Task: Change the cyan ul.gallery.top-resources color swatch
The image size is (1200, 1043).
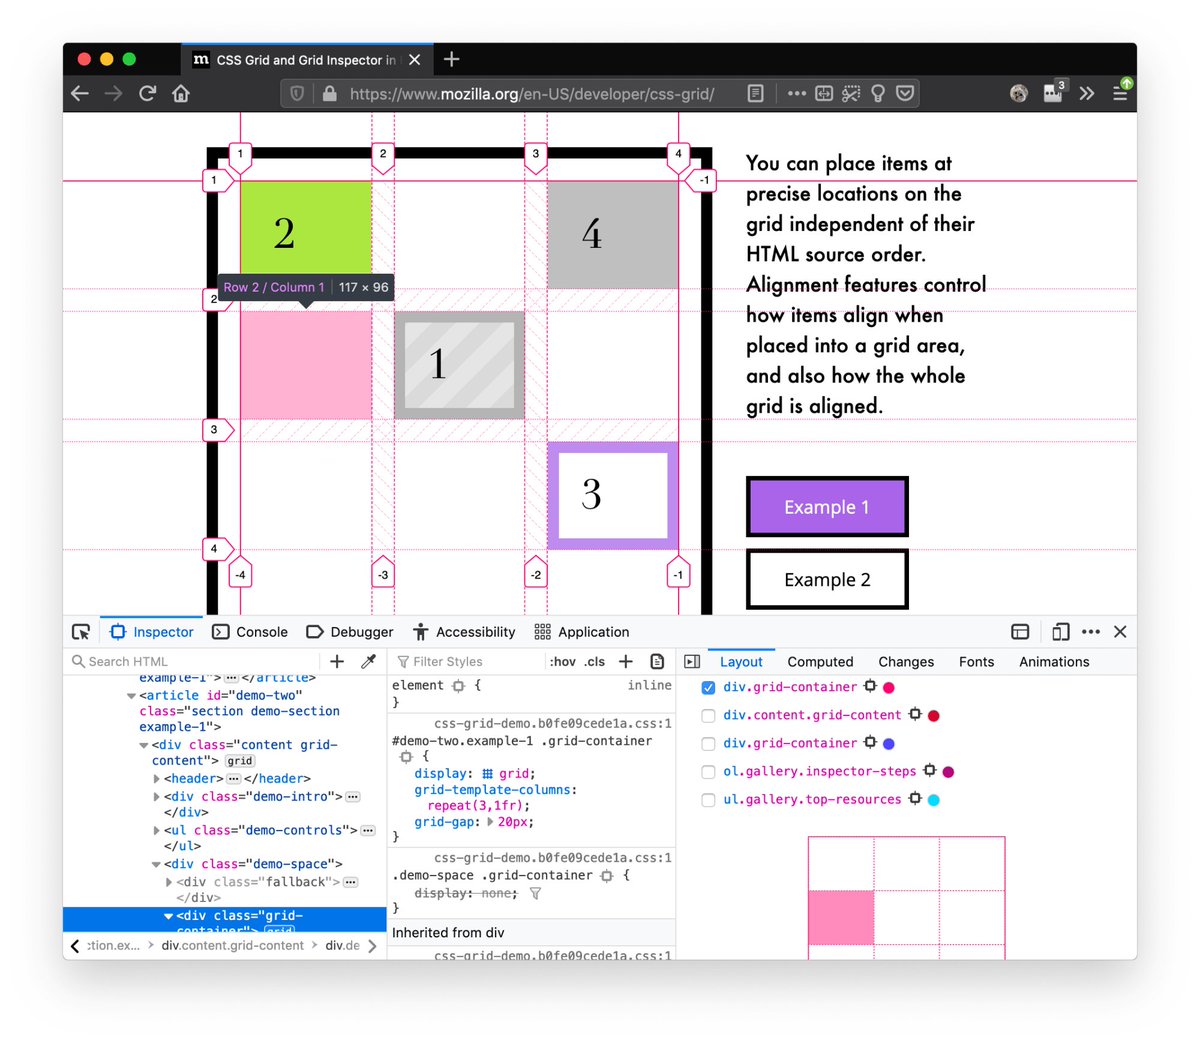Action: [934, 800]
